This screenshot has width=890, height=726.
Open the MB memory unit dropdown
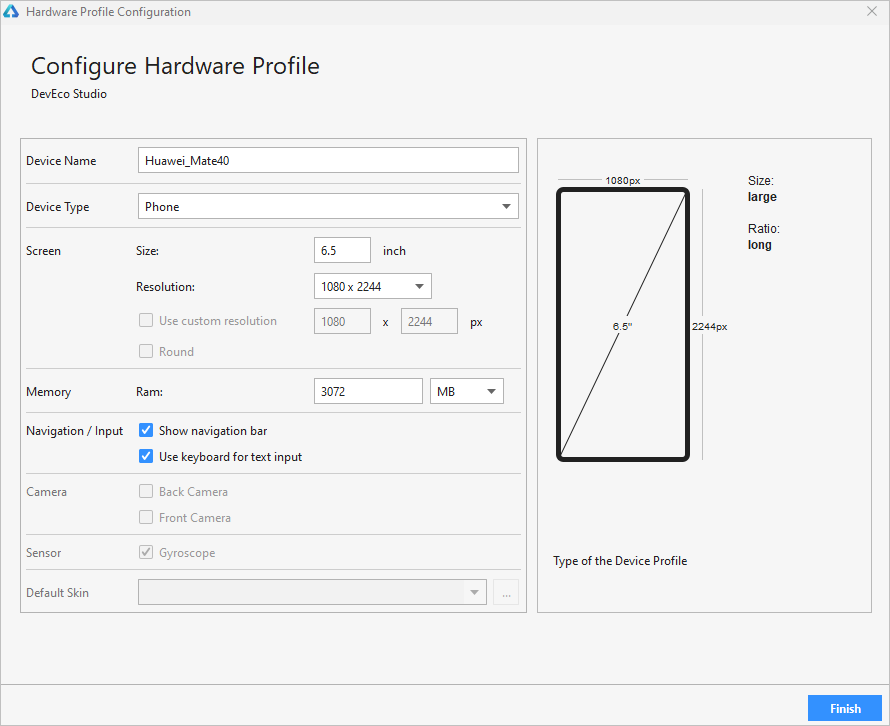tap(466, 391)
